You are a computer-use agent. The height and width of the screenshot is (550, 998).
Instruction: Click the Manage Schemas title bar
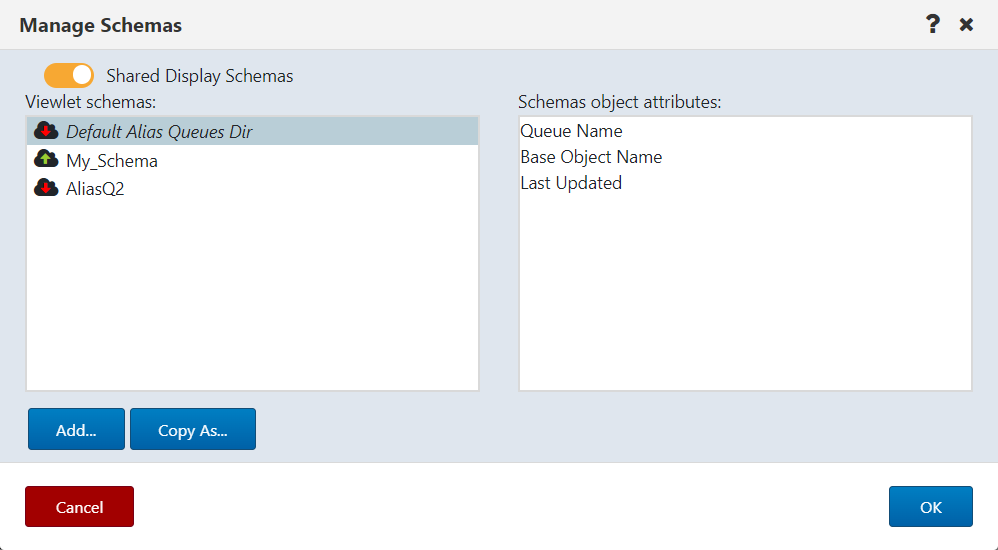point(471,25)
